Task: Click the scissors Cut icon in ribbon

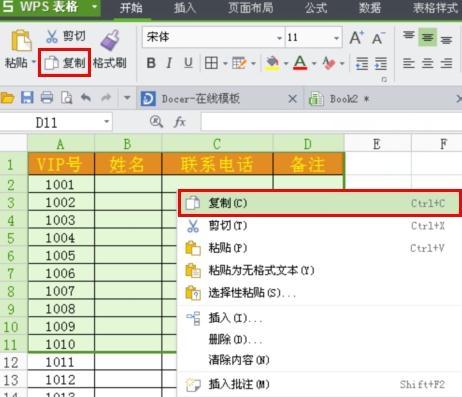Action: click(52, 36)
